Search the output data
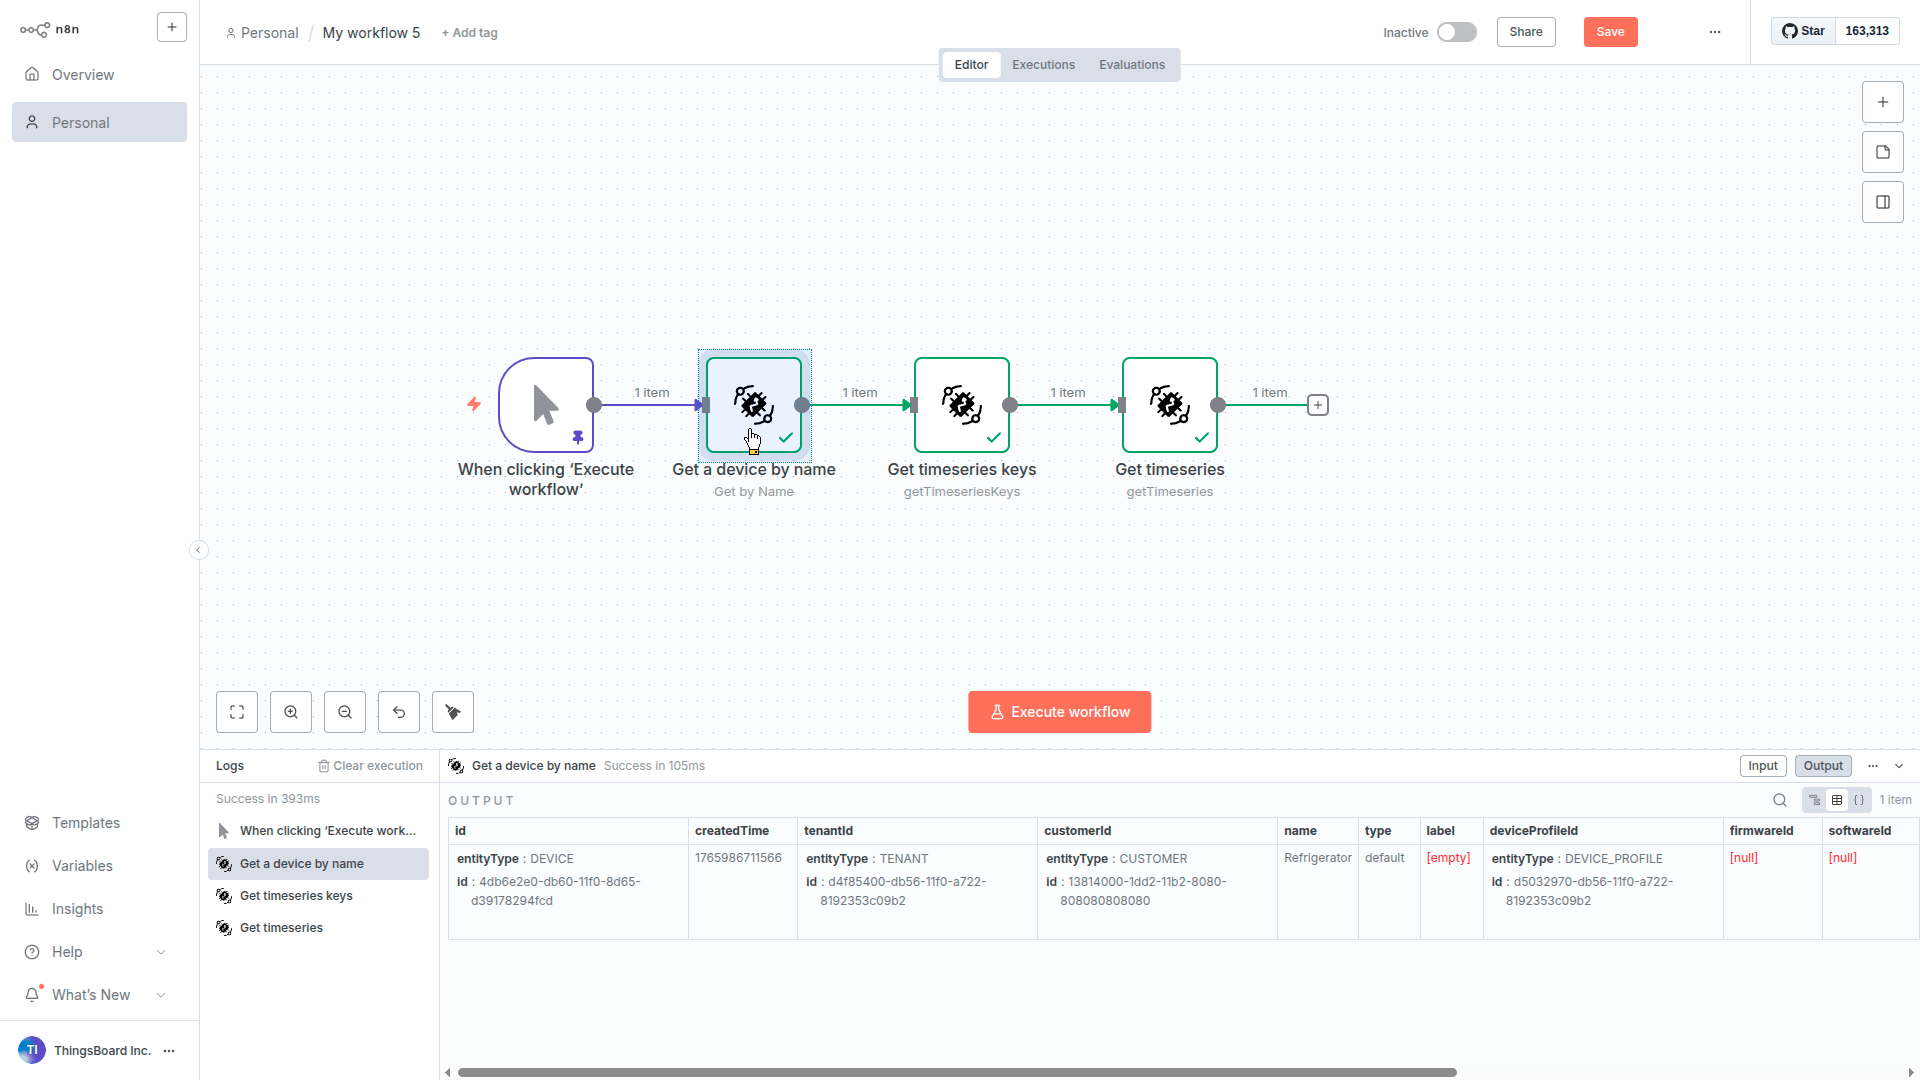This screenshot has height=1080, width=1920. pos(1780,800)
